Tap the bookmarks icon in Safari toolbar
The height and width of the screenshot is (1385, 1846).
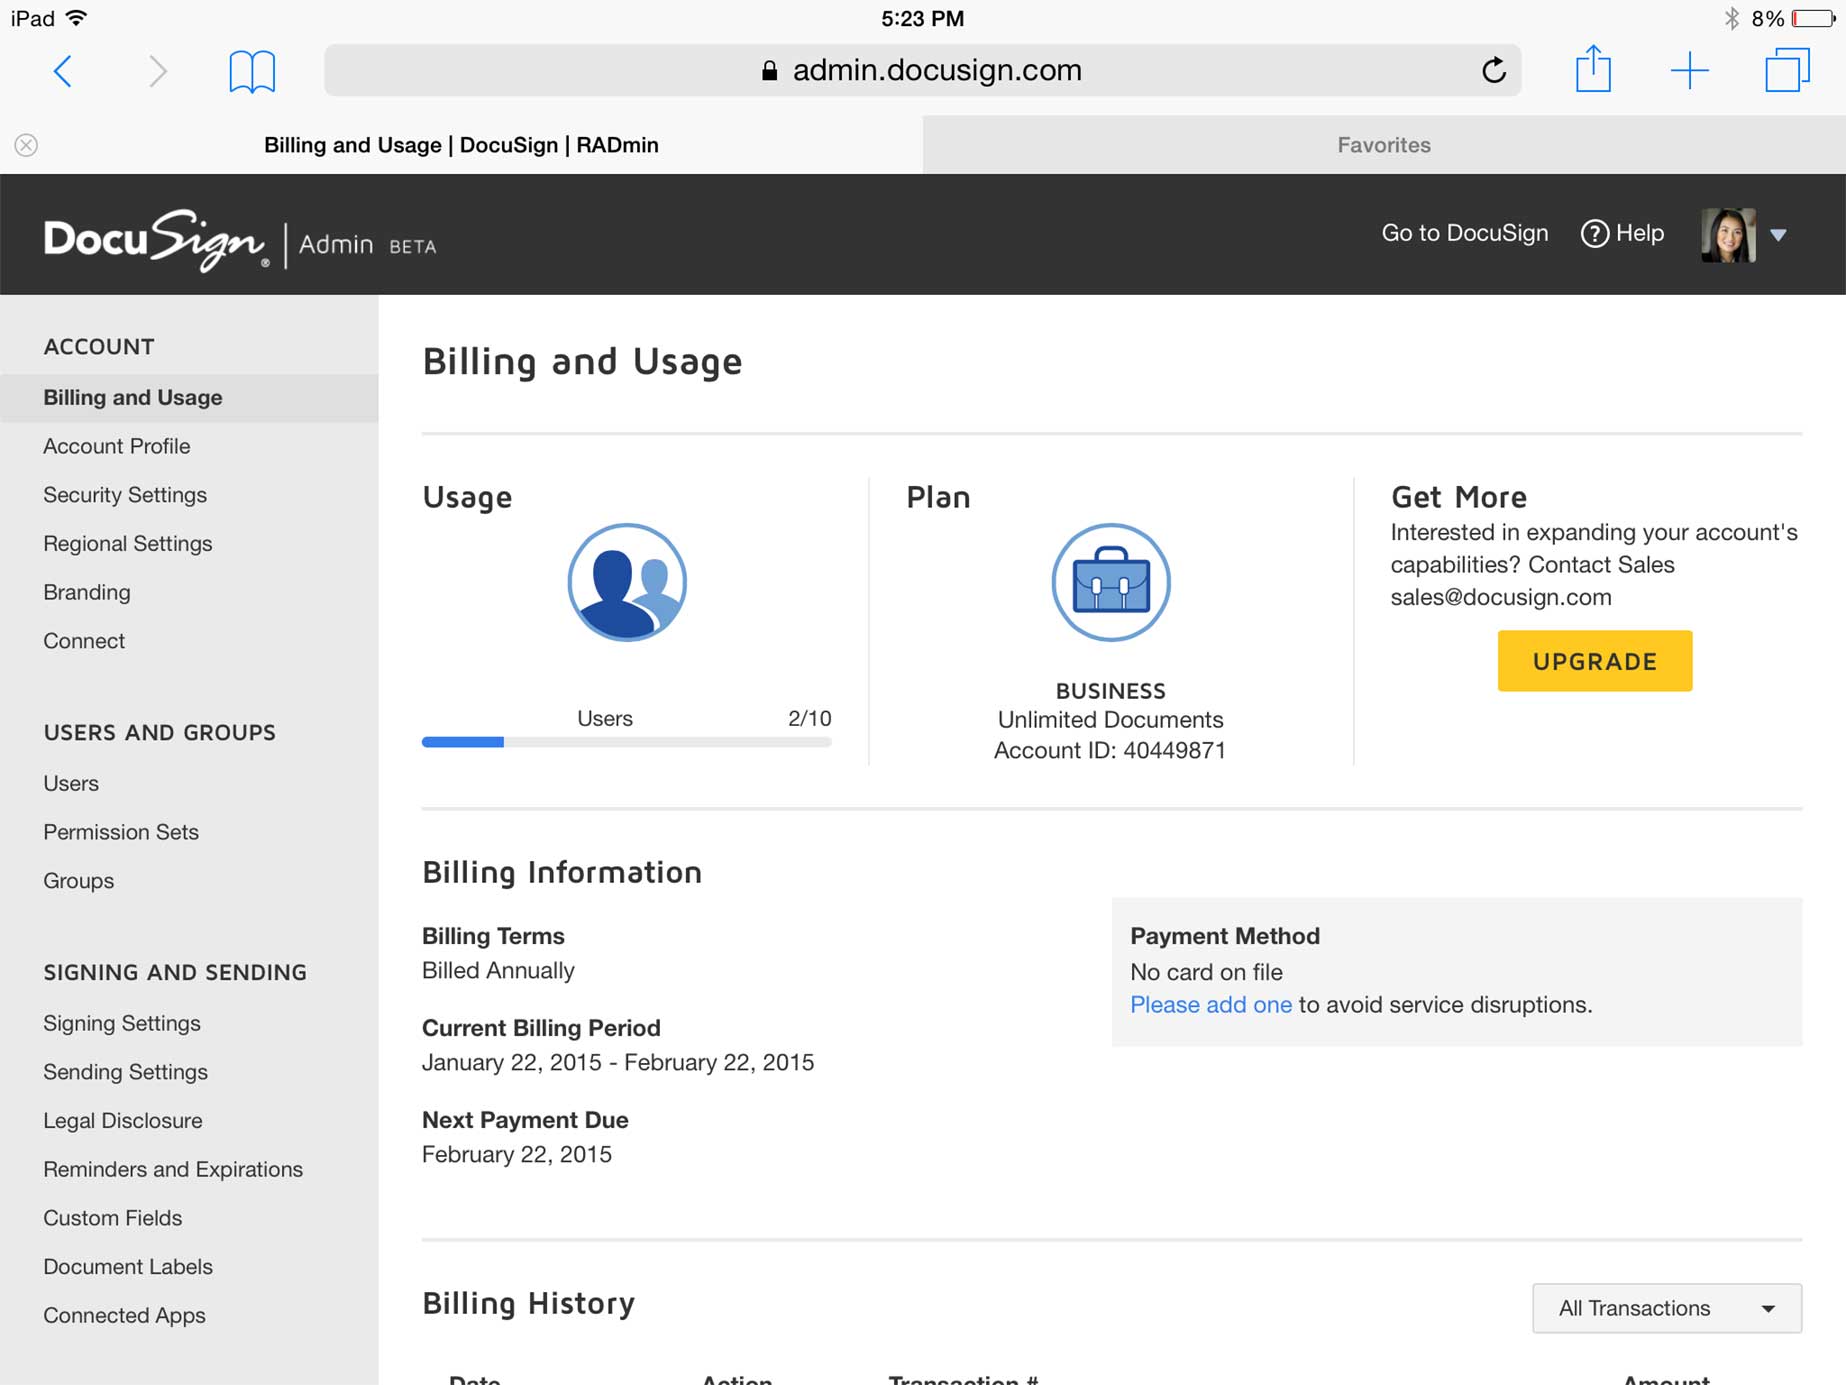(251, 70)
